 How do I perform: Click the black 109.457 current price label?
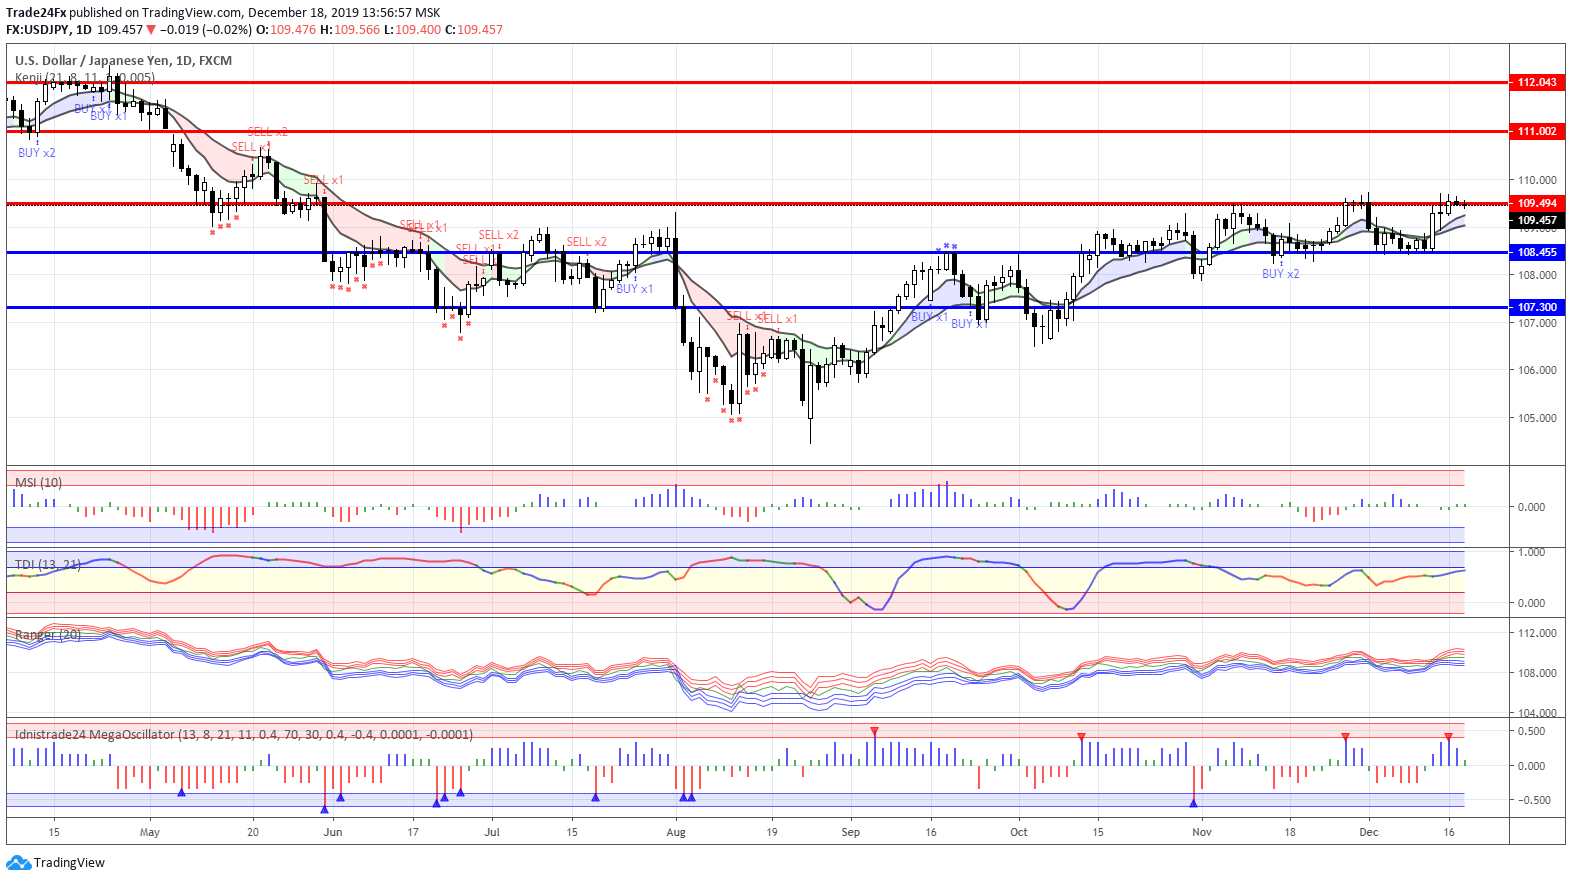click(x=1537, y=220)
